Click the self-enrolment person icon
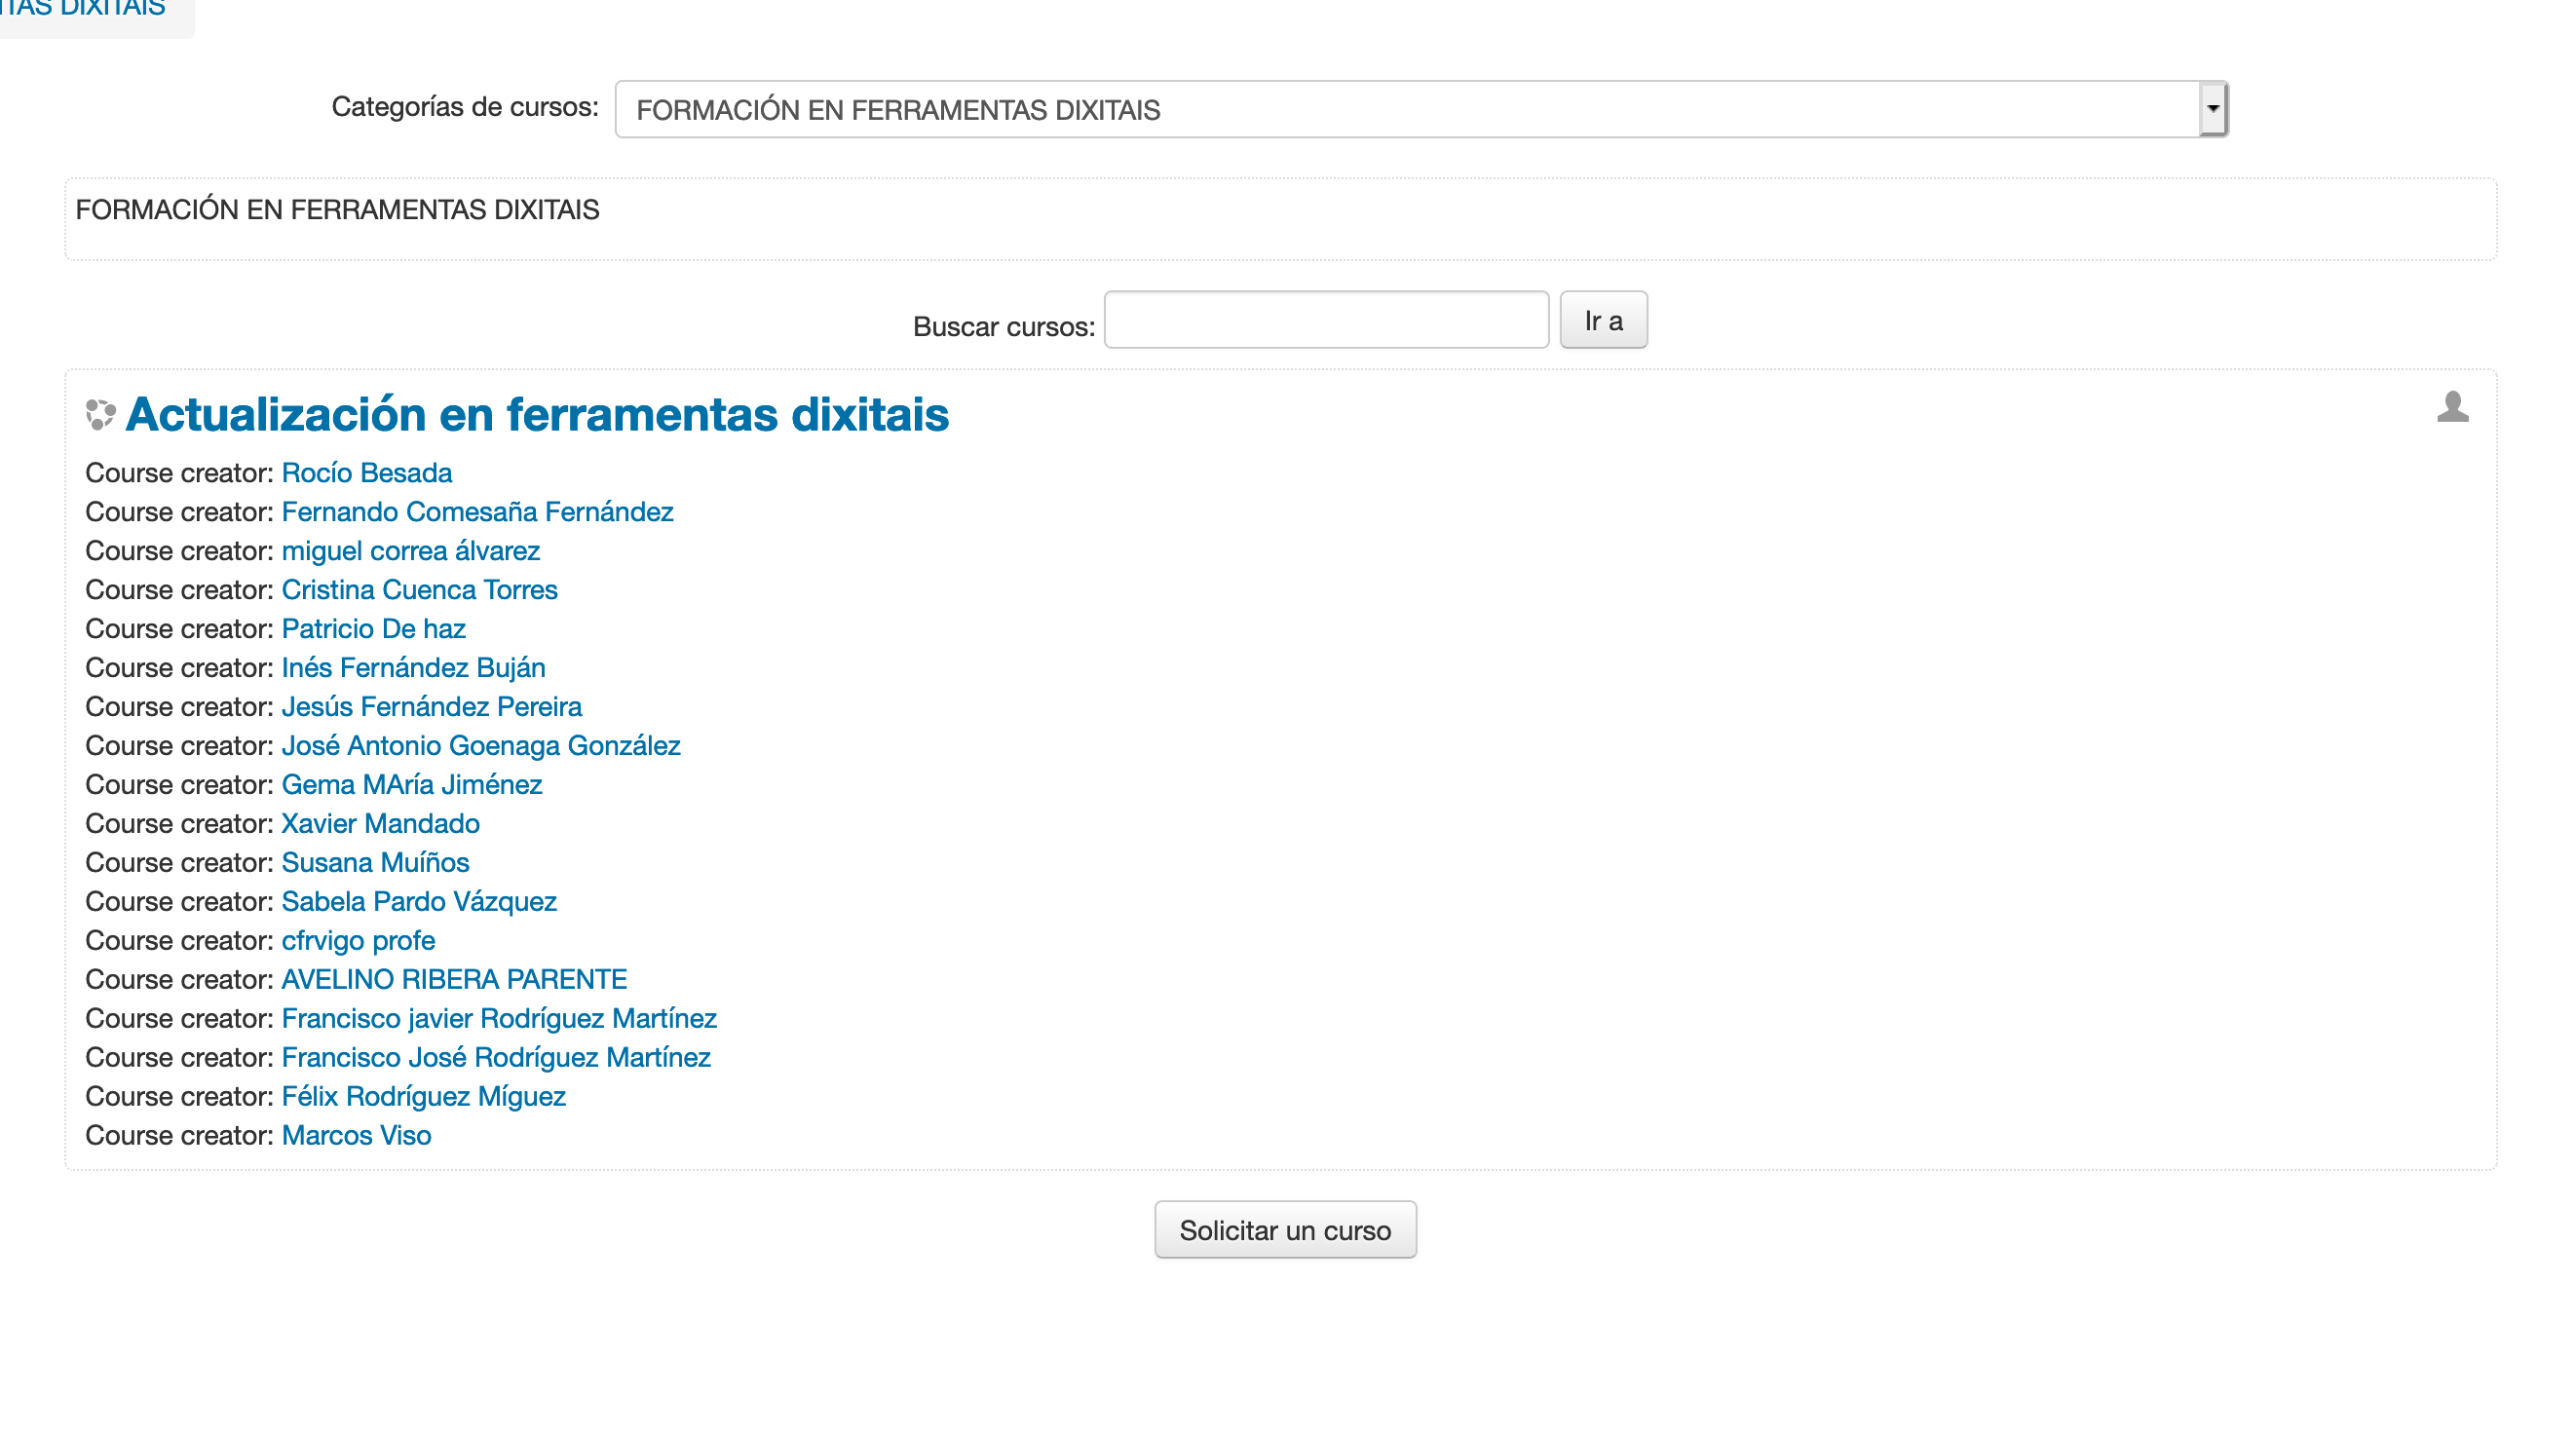 (2452, 407)
